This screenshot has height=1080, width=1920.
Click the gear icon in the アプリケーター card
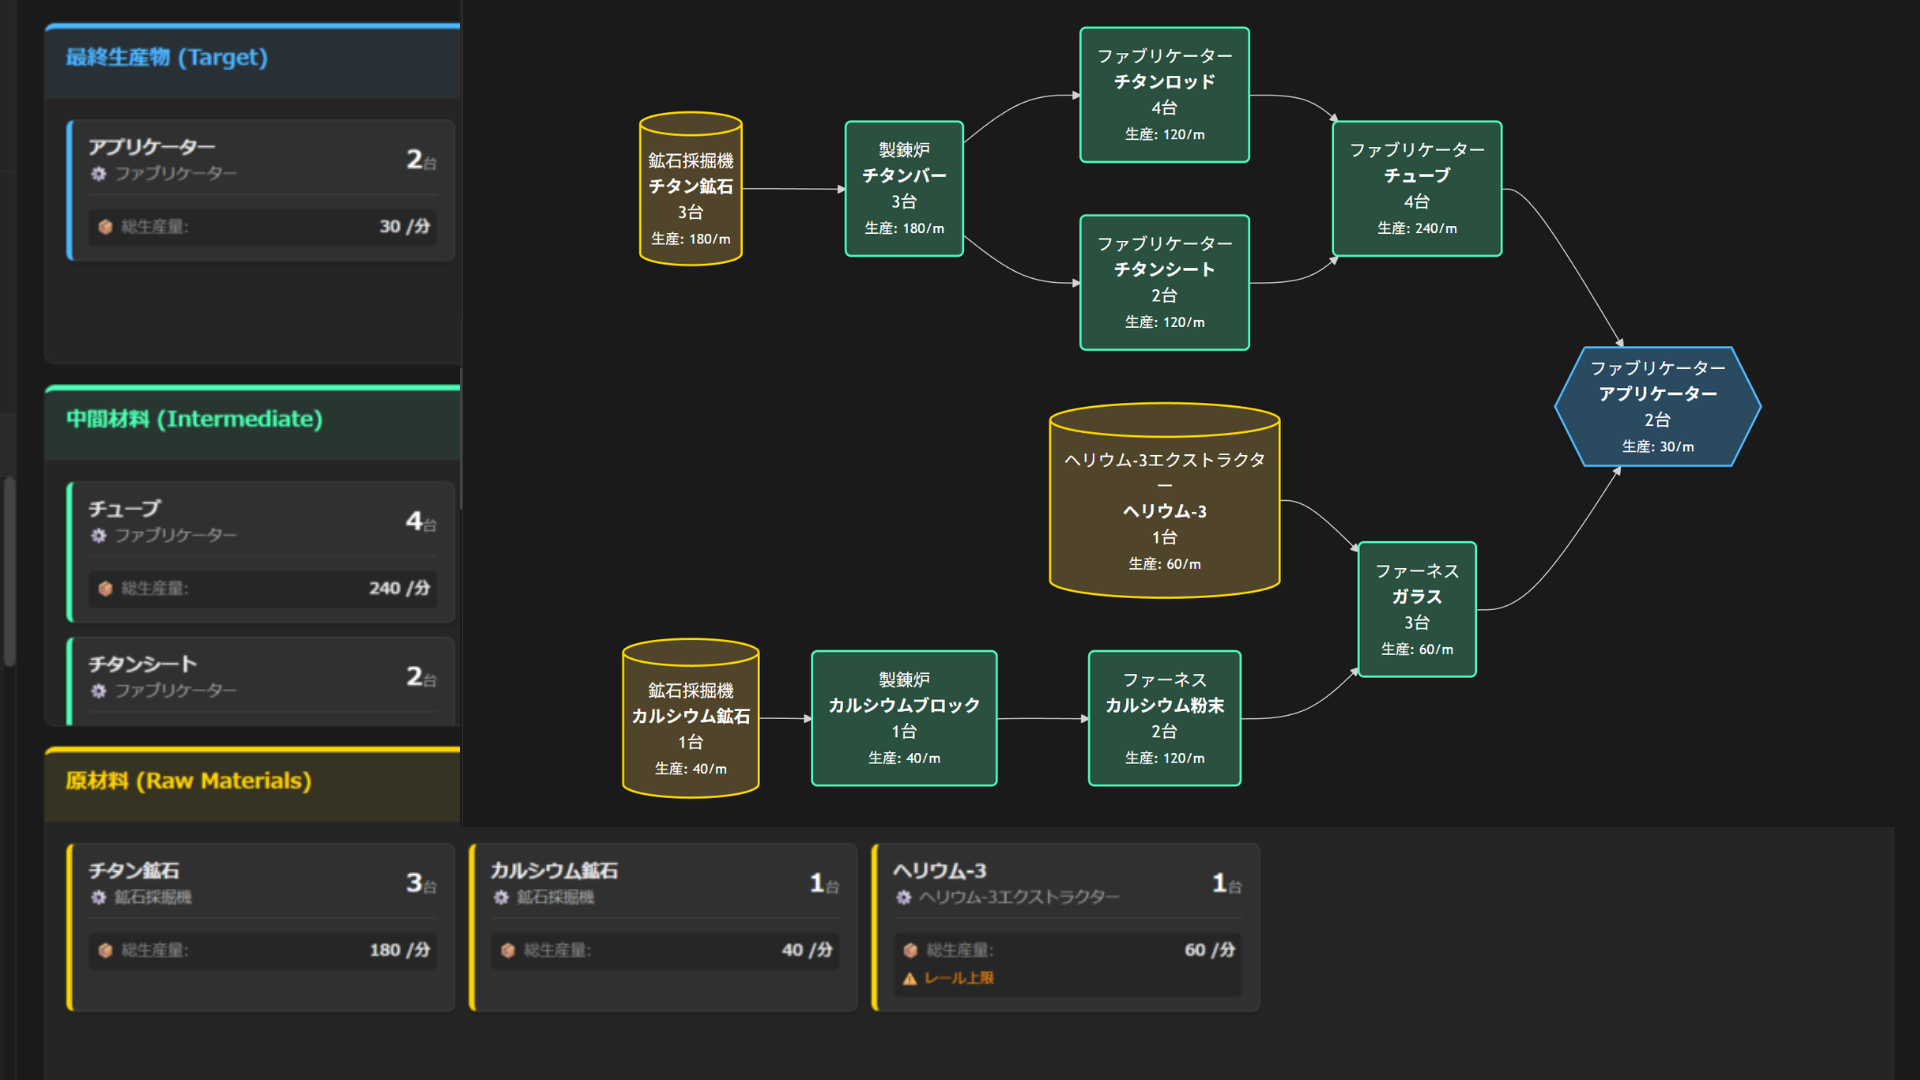(x=98, y=174)
